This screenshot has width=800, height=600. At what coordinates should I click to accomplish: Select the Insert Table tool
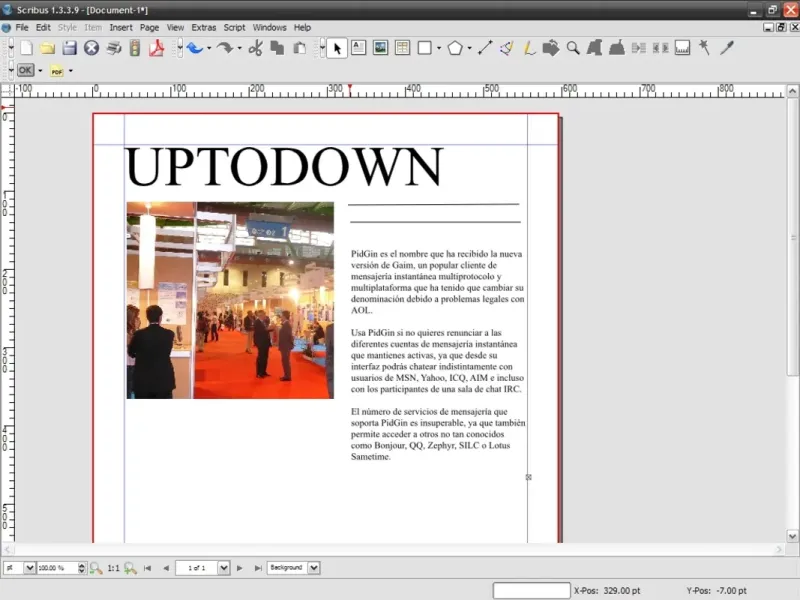(402, 47)
